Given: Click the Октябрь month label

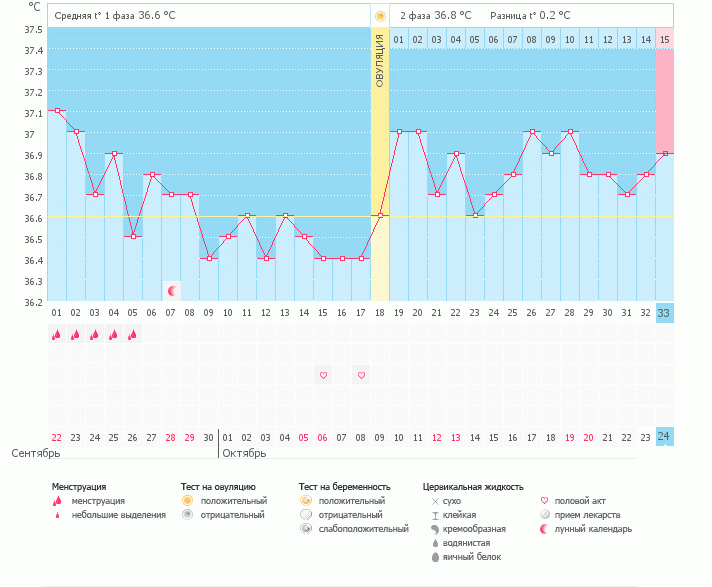Looking at the screenshot, I should [x=246, y=453].
